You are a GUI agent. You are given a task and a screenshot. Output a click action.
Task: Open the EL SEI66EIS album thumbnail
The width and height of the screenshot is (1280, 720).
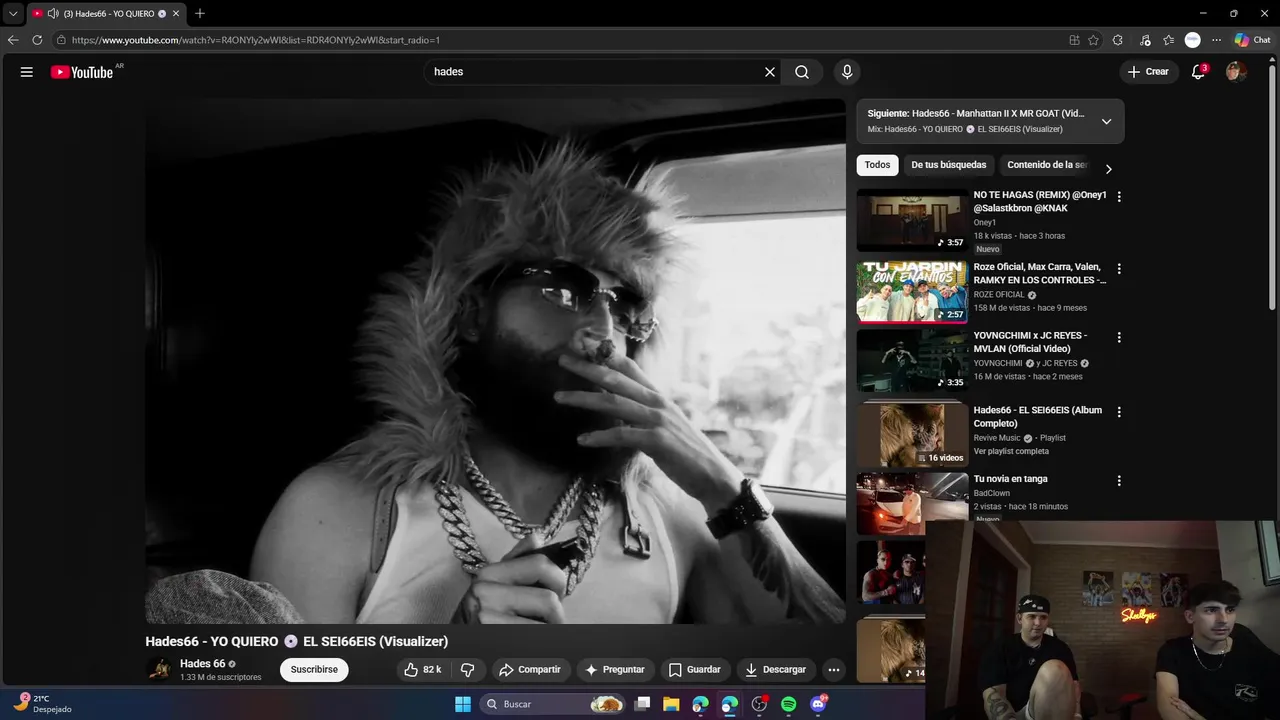912,435
